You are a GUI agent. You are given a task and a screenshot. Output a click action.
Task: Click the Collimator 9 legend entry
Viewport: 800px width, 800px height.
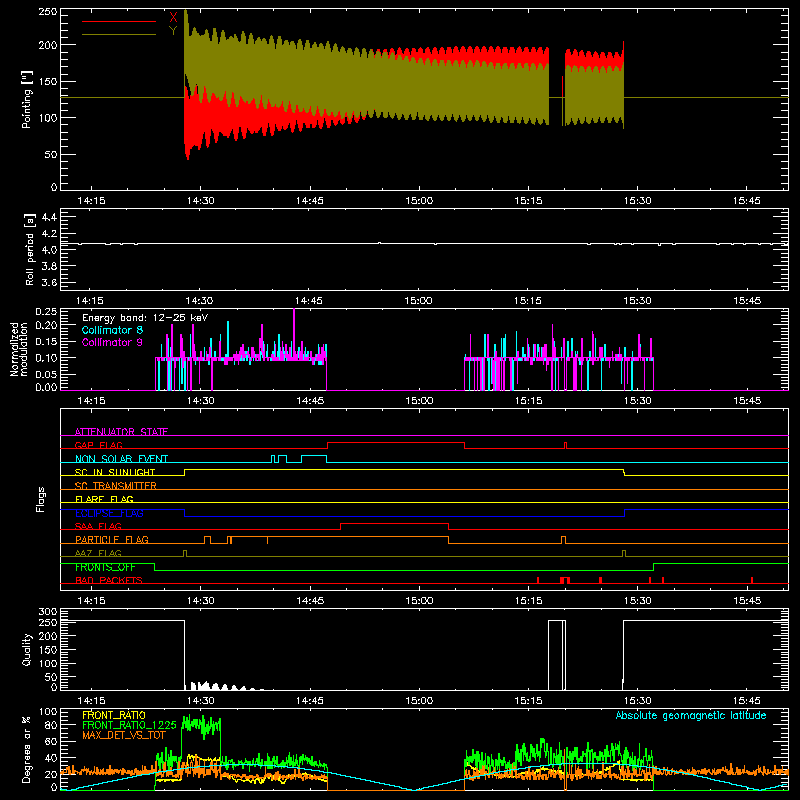[x=112, y=342]
